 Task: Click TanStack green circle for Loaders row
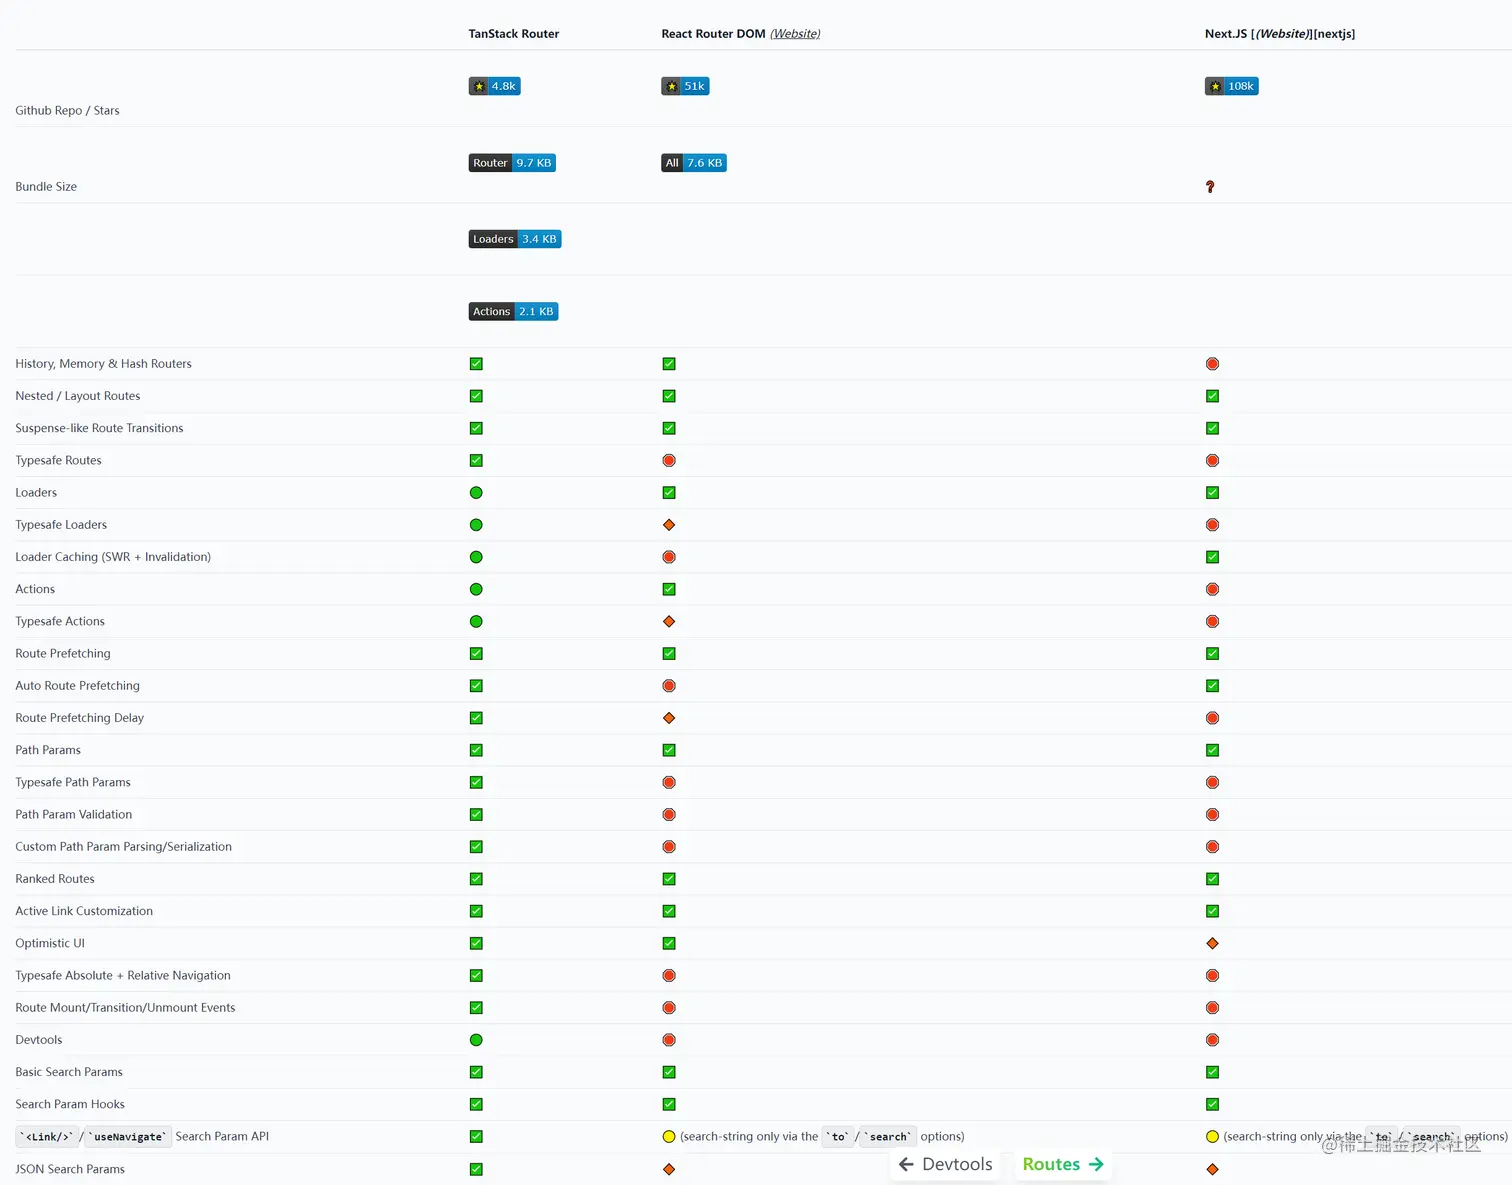point(476,493)
